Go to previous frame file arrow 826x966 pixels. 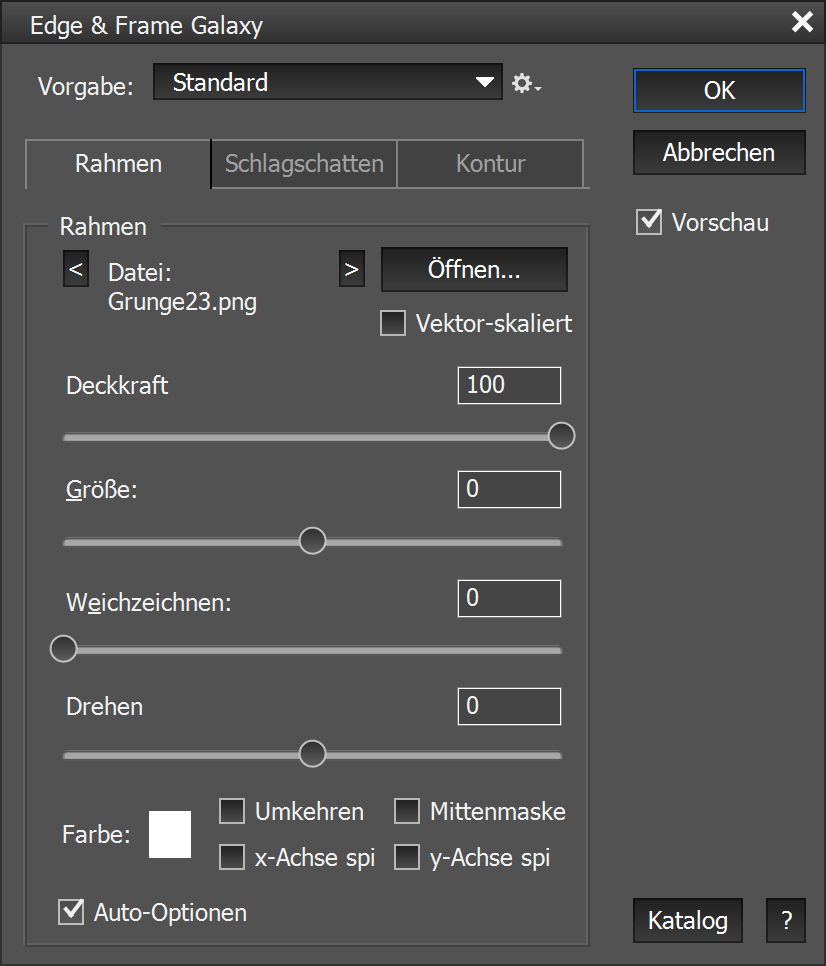(76, 269)
